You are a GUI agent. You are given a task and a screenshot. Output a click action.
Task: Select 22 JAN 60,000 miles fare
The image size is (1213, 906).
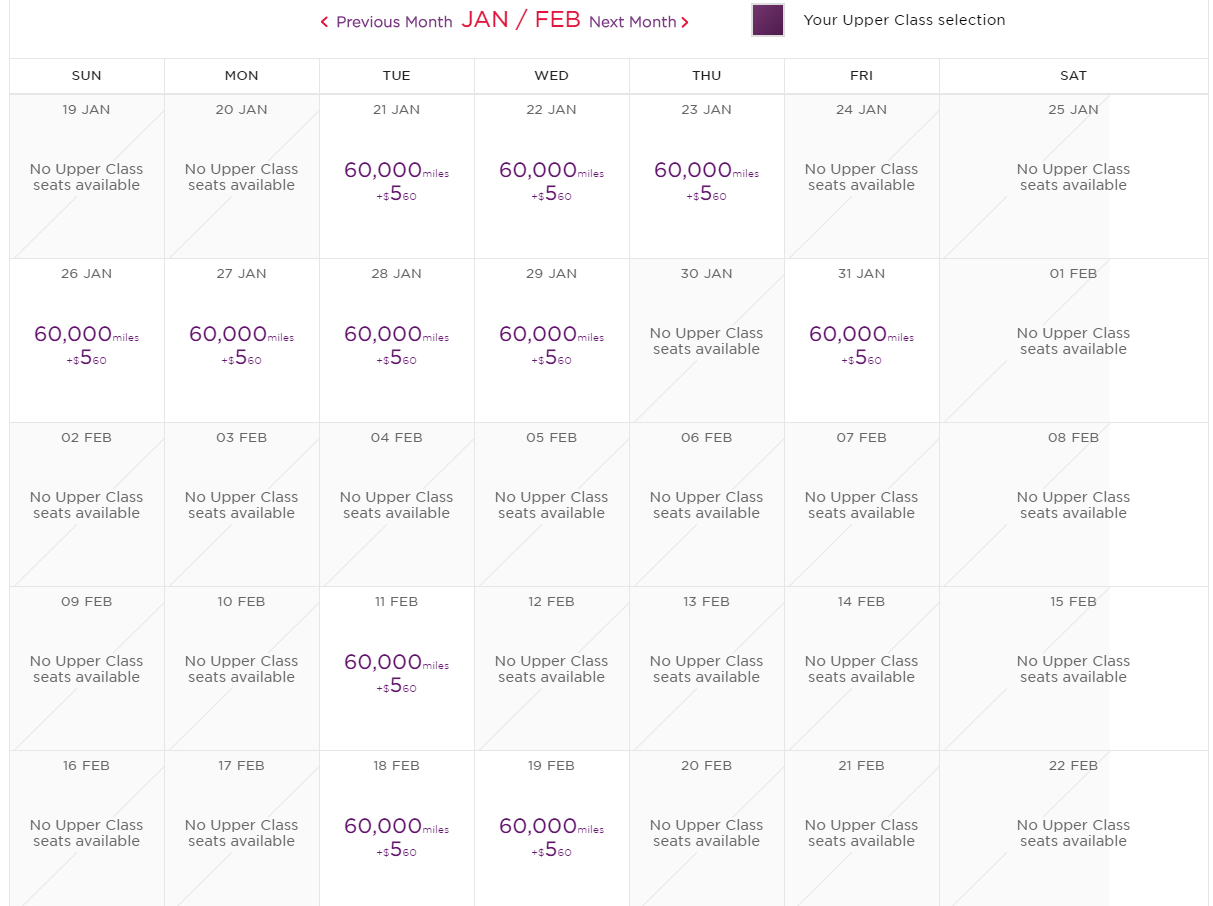click(551, 178)
